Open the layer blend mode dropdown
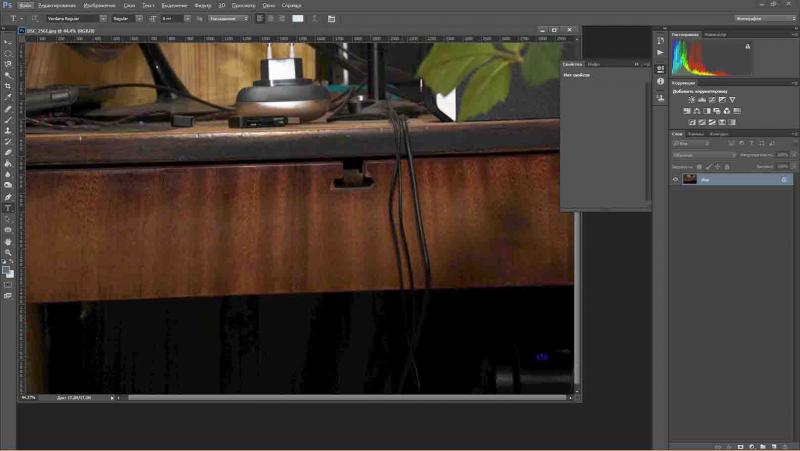 (704, 155)
